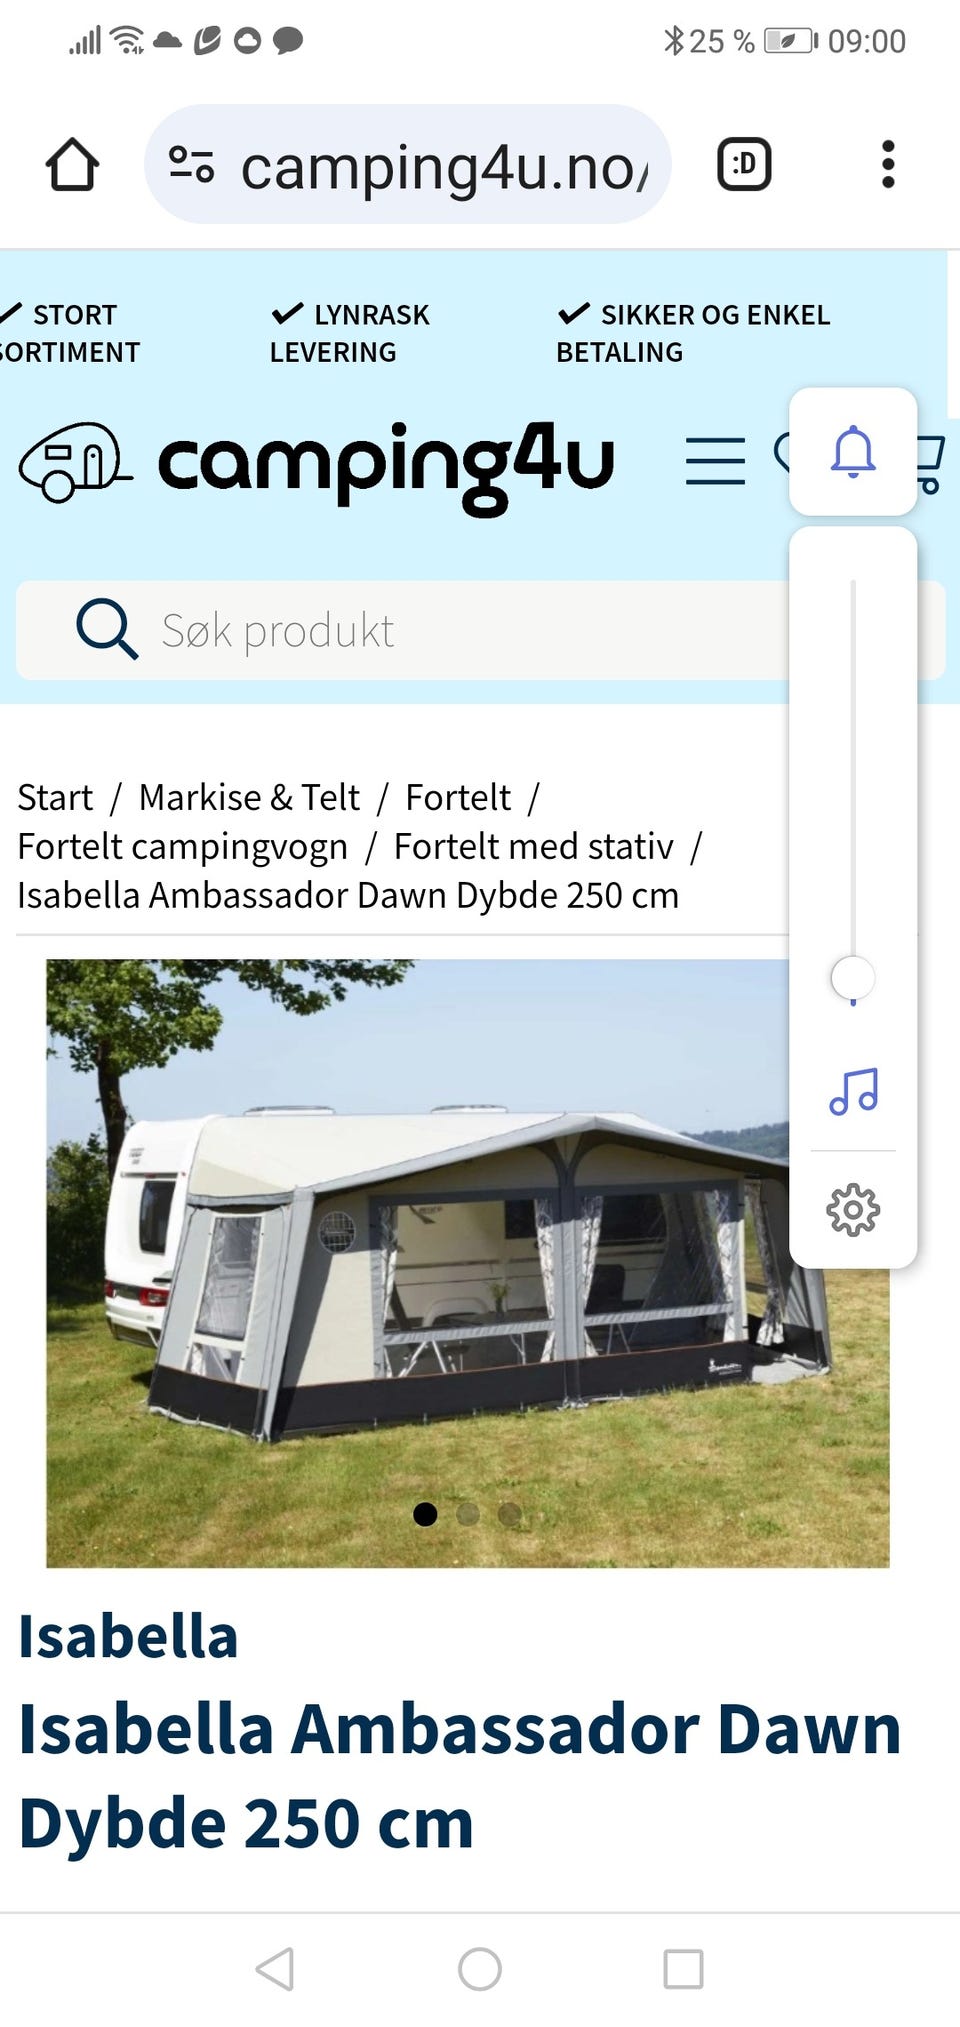
Task: Go to Start breadcrumb link
Action: click(x=55, y=798)
